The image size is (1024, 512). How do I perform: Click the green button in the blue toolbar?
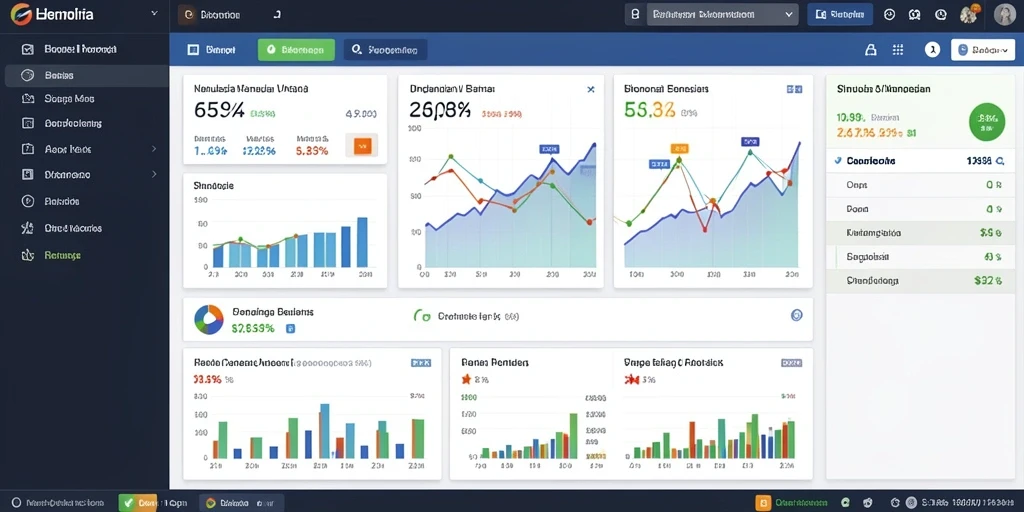(x=296, y=50)
